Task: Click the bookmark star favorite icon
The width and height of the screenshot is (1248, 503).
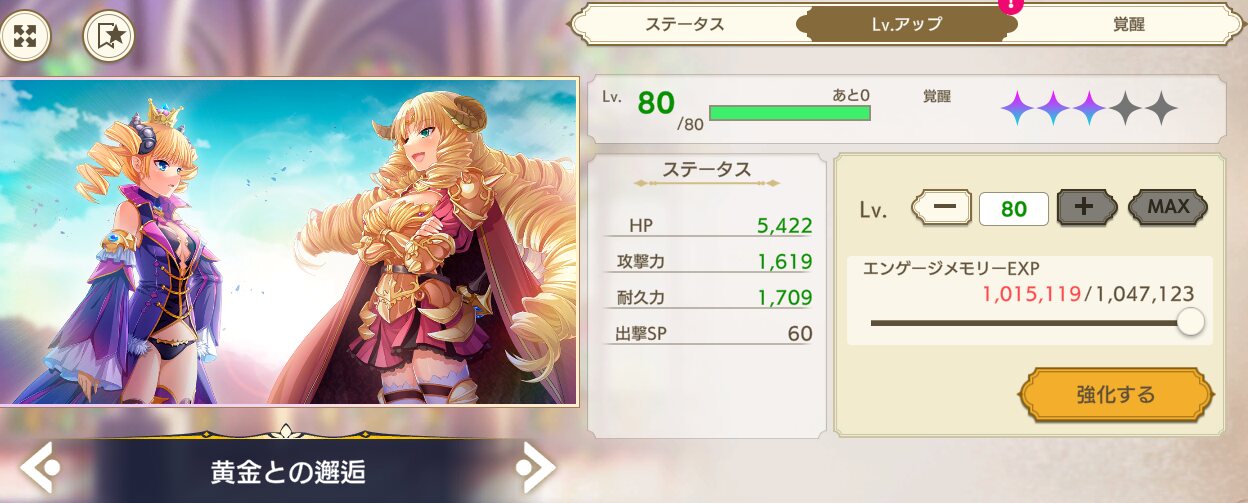Action: (x=109, y=37)
